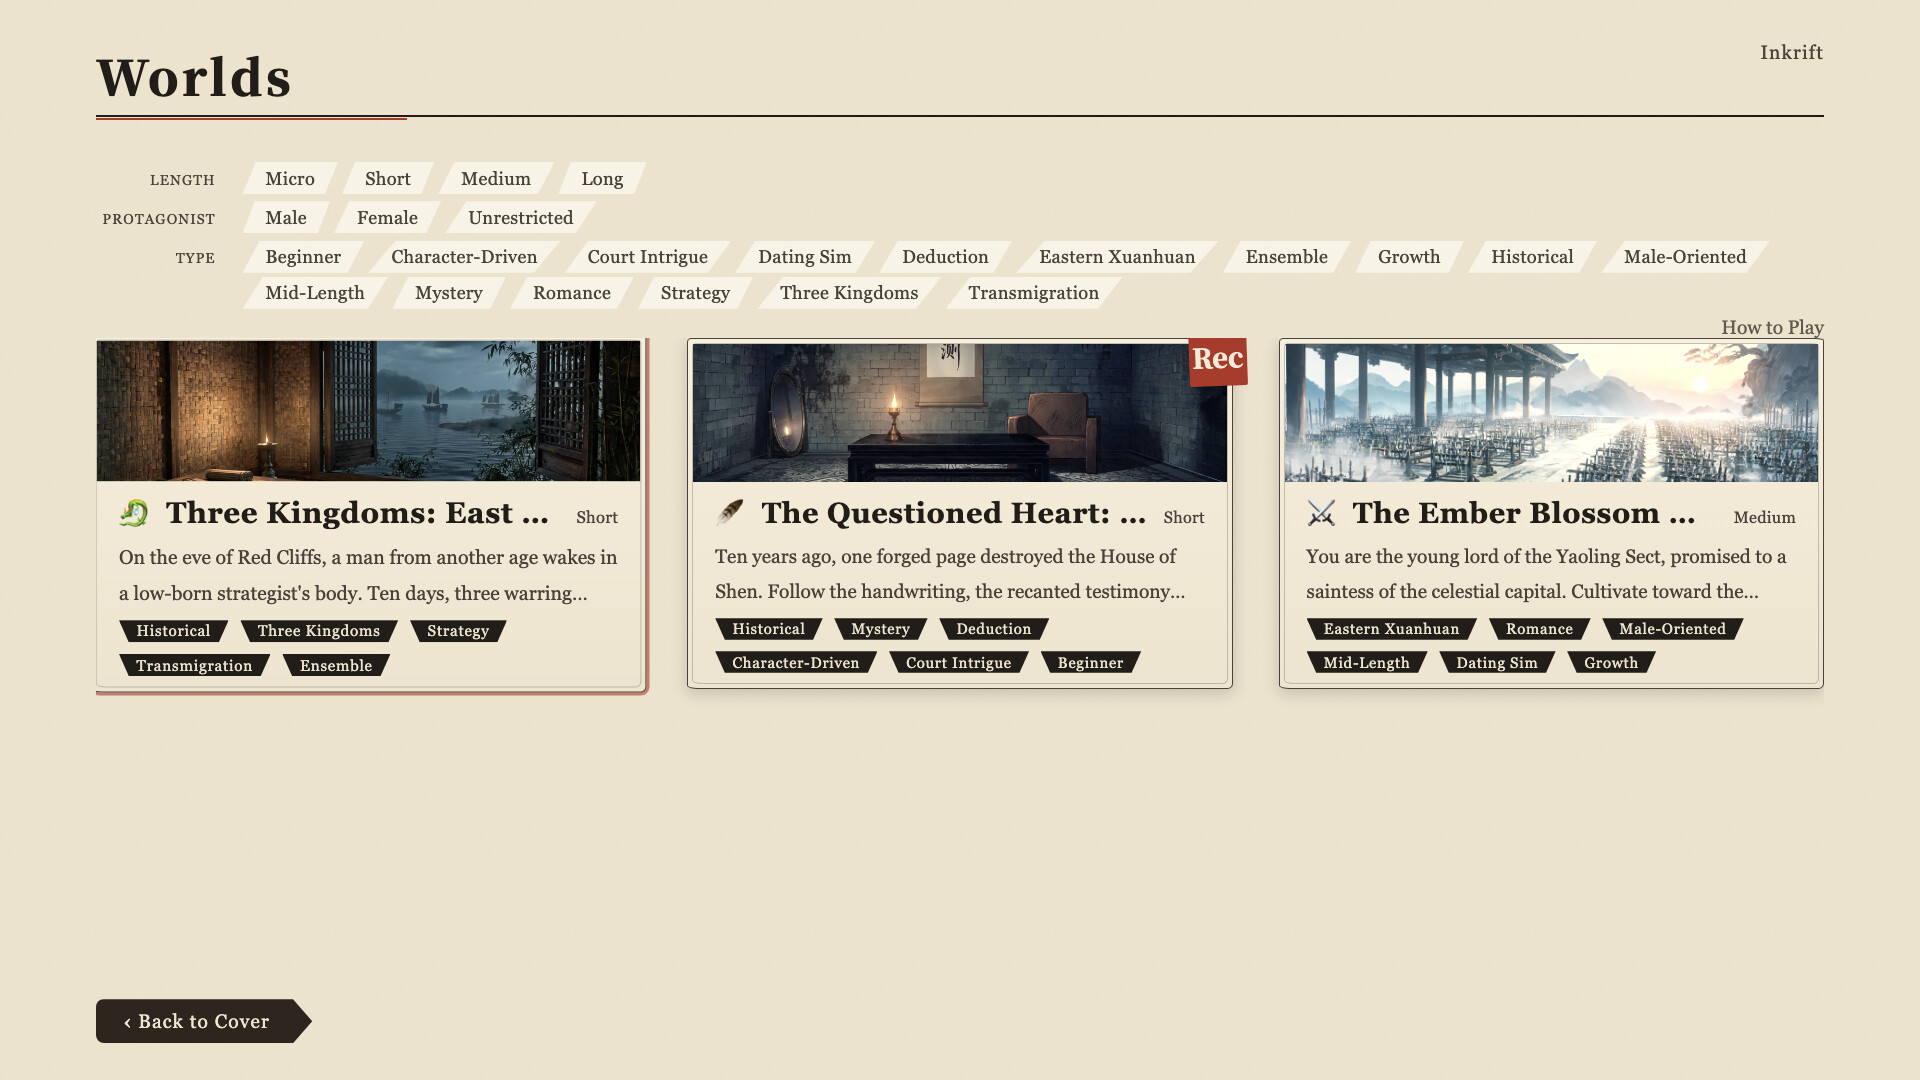Toggle the Medium length filter
Viewport: 1920px width, 1080px height.
[496, 179]
